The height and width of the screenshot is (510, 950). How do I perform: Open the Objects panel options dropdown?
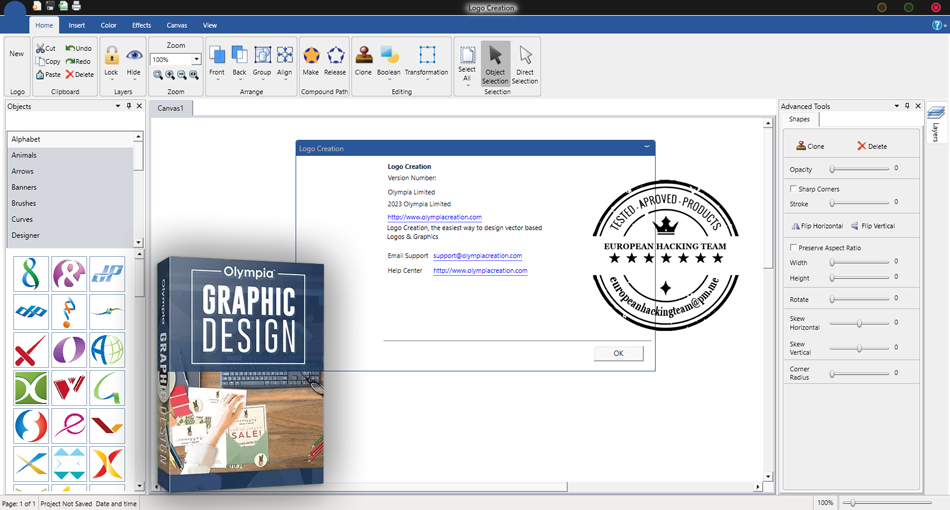tap(118, 106)
